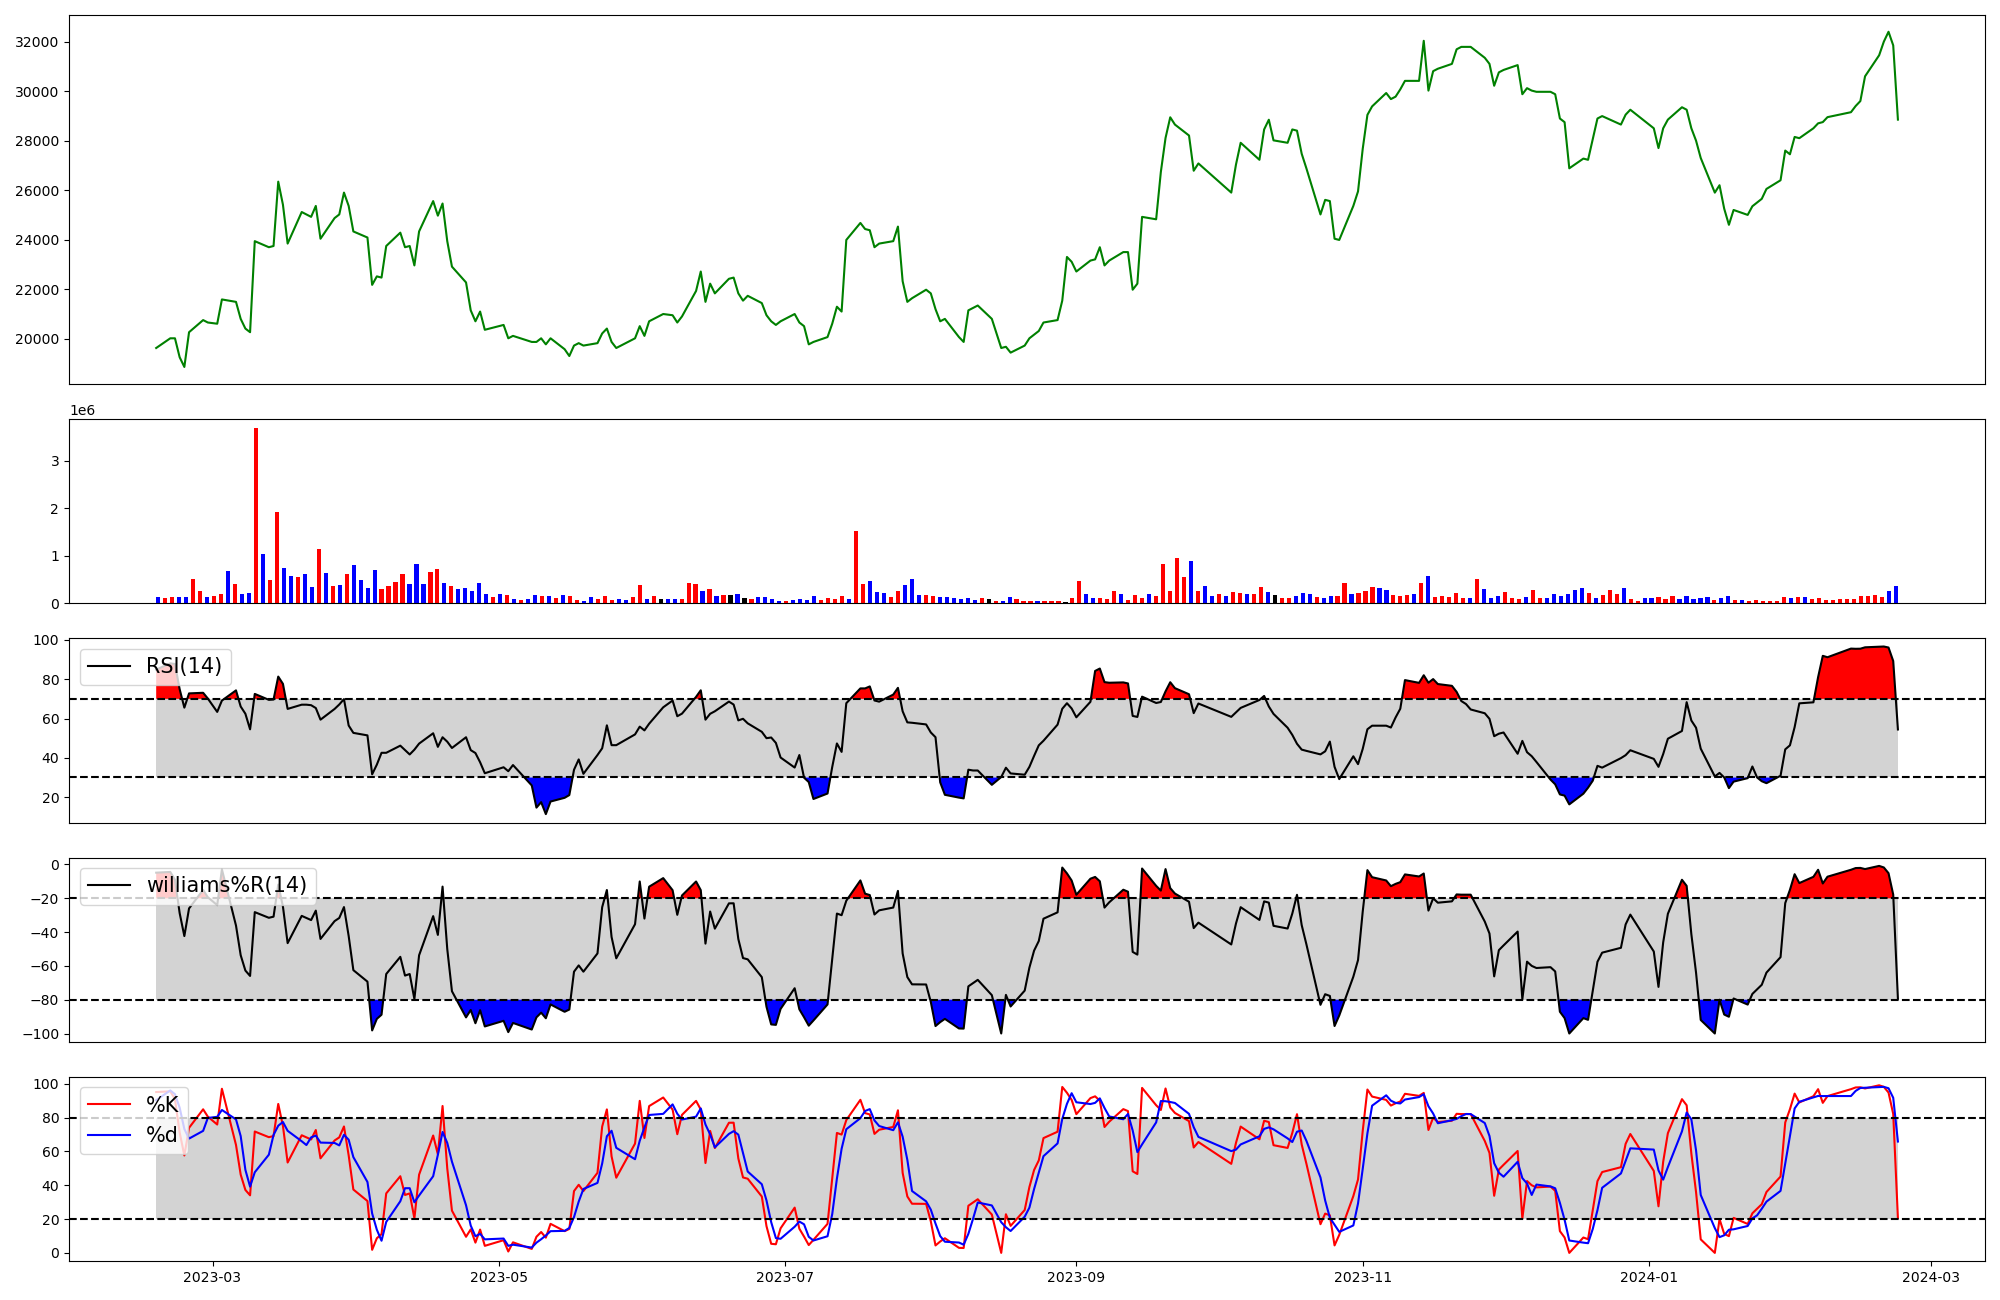
Task: Click the 20000 price axis tick label
Action: pyautogui.click(x=37, y=339)
